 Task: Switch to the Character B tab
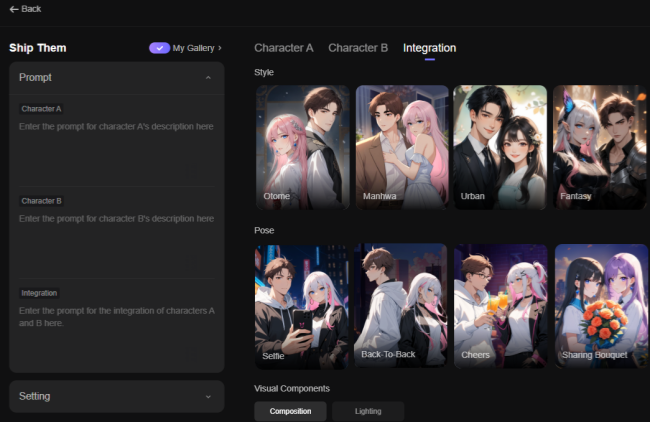(358, 48)
